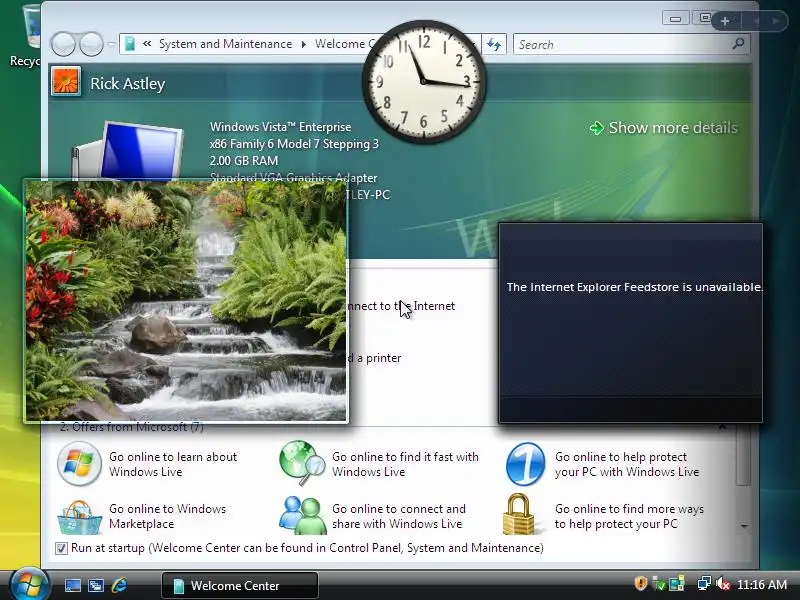Viewport: 800px width, 600px height.
Task: Click the scrollbar down arrow in Welcome Center
Action: [x=744, y=526]
